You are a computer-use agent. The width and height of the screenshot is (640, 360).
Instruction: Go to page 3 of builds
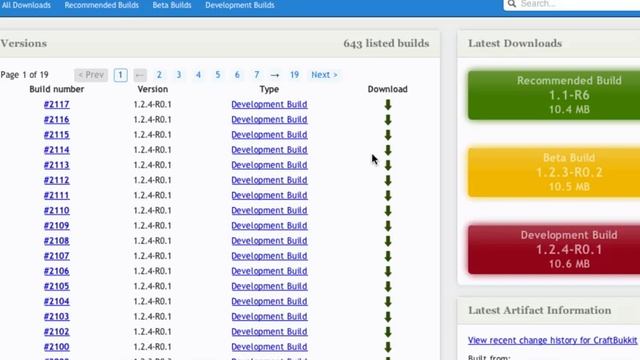click(179, 75)
